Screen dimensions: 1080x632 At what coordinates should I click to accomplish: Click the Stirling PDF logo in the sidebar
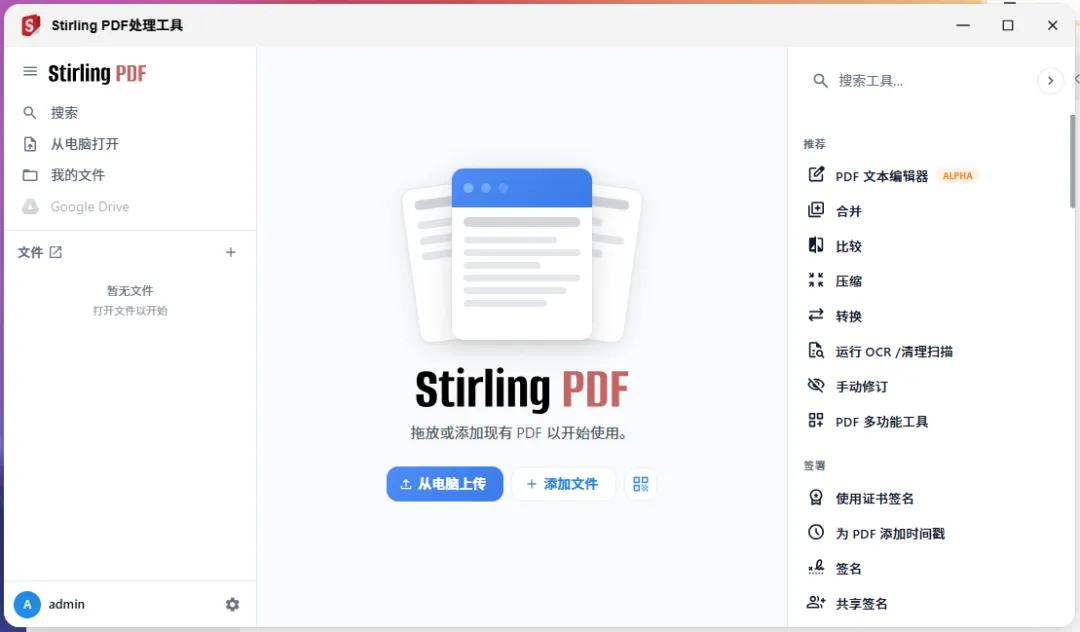(97, 73)
